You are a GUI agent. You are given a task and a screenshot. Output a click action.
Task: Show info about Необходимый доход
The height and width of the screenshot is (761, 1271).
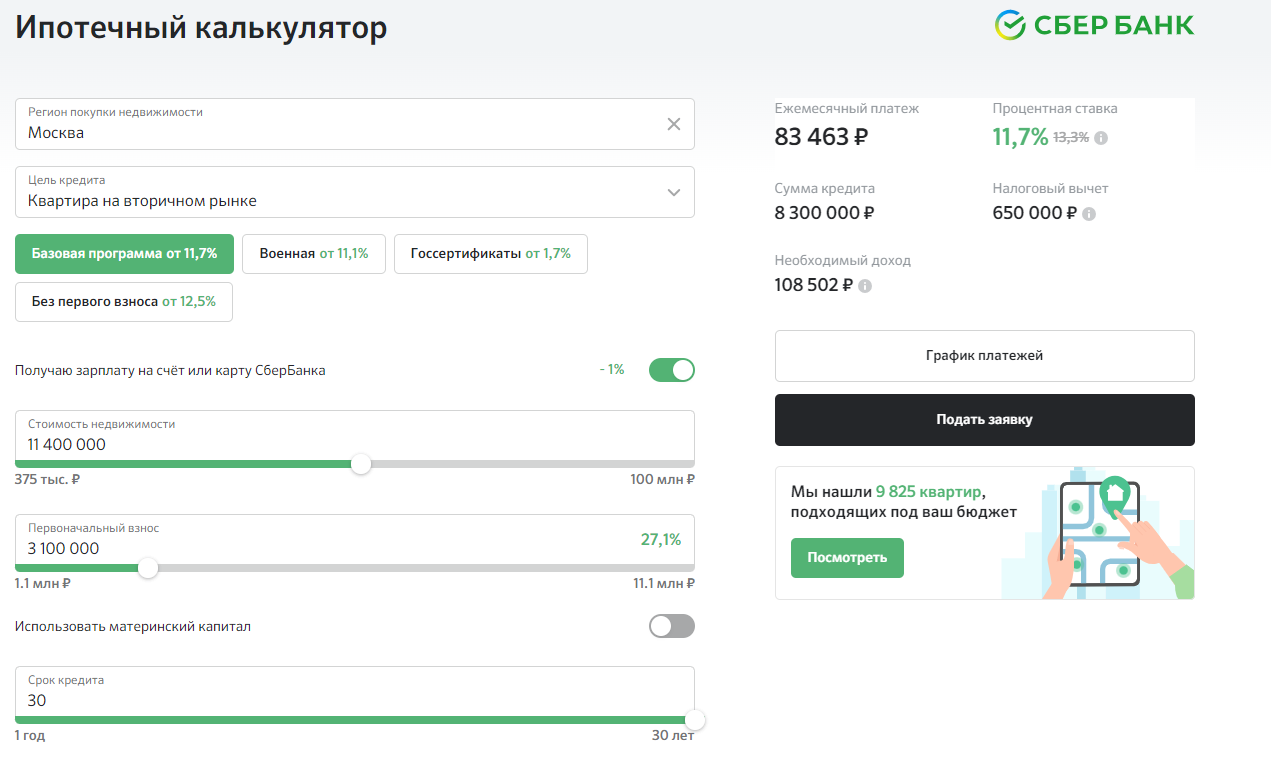point(865,286)
